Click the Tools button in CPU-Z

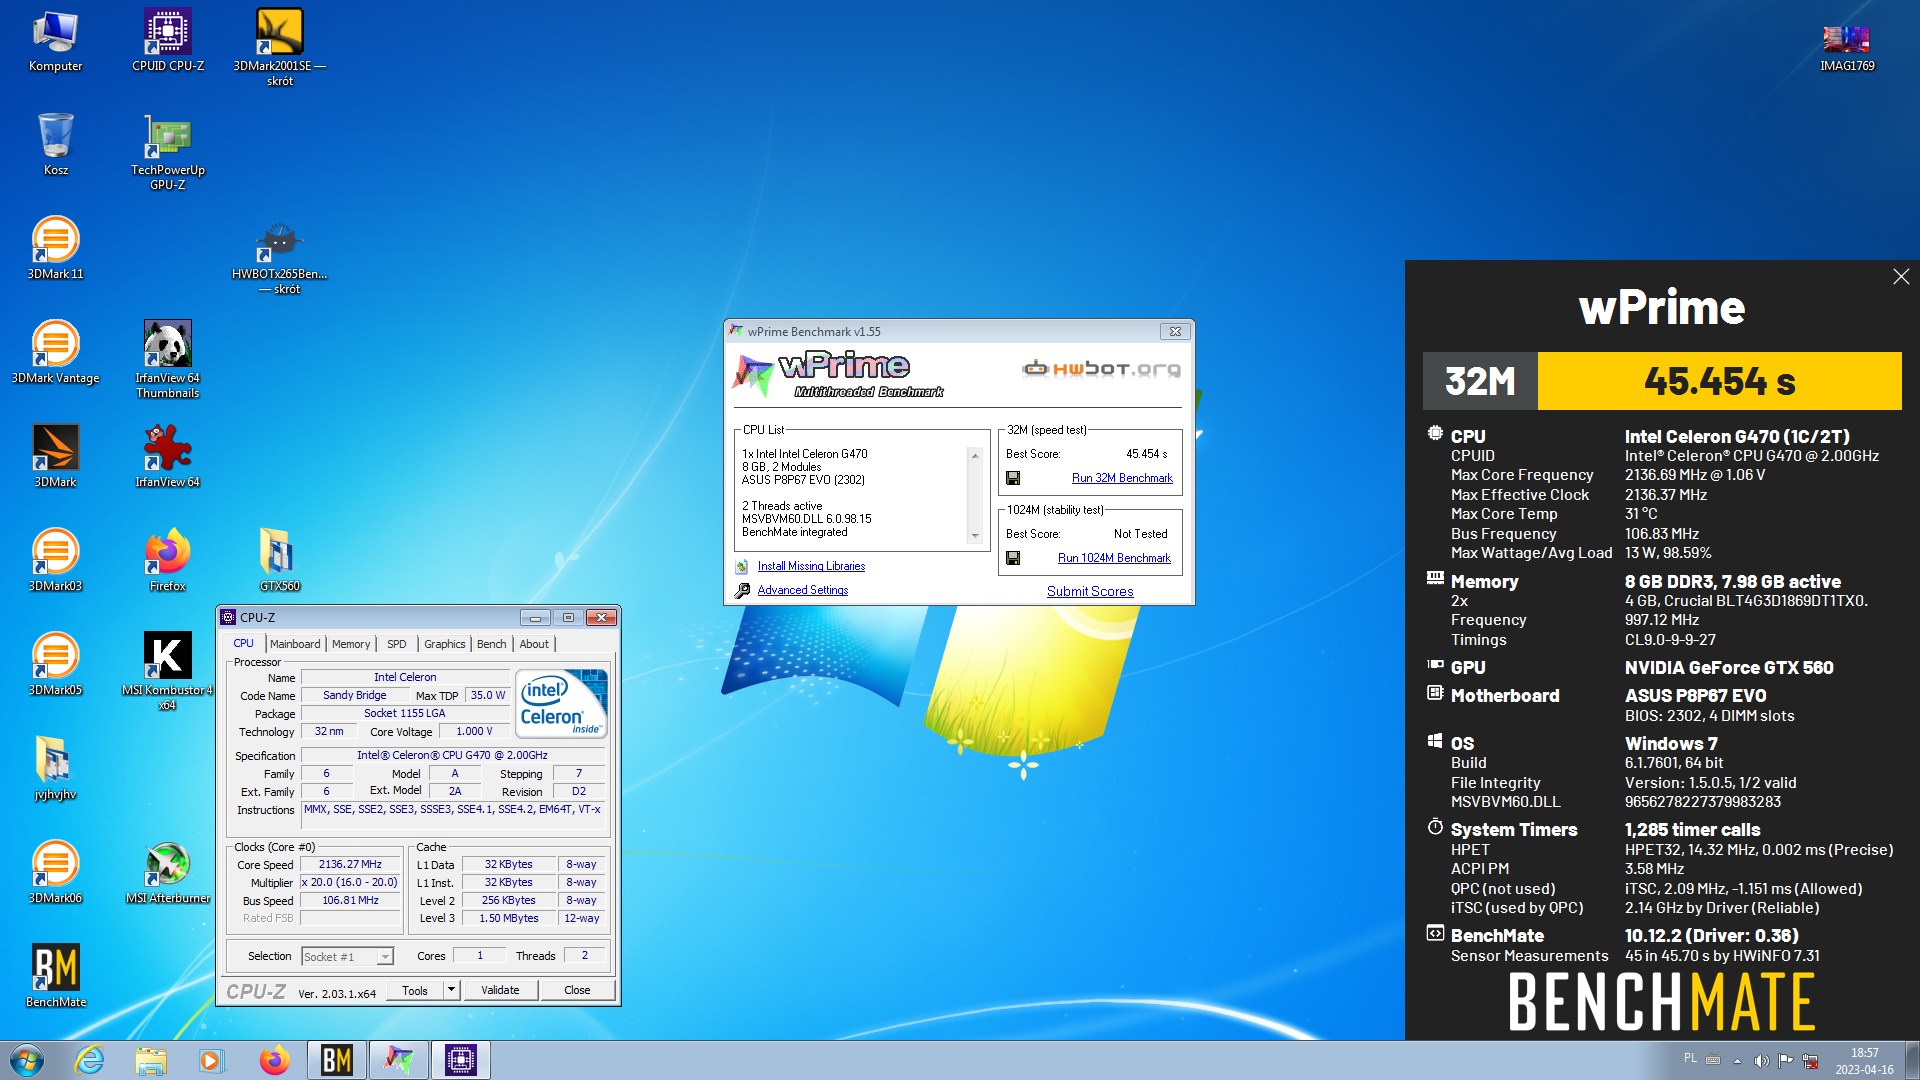coord(415,990)
